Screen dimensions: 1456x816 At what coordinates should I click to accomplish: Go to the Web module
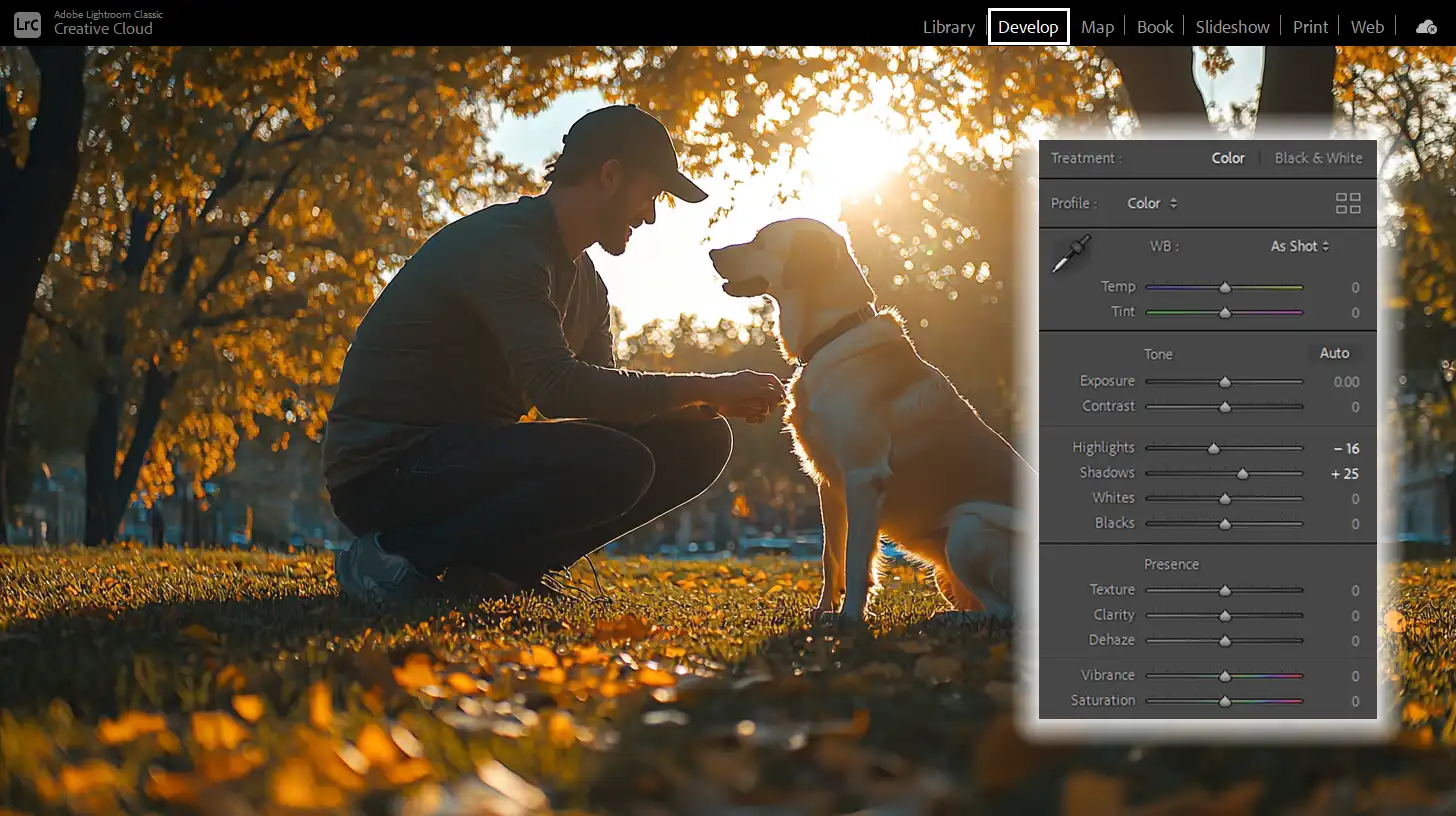pyautogui.click(x=1367, y=27)
